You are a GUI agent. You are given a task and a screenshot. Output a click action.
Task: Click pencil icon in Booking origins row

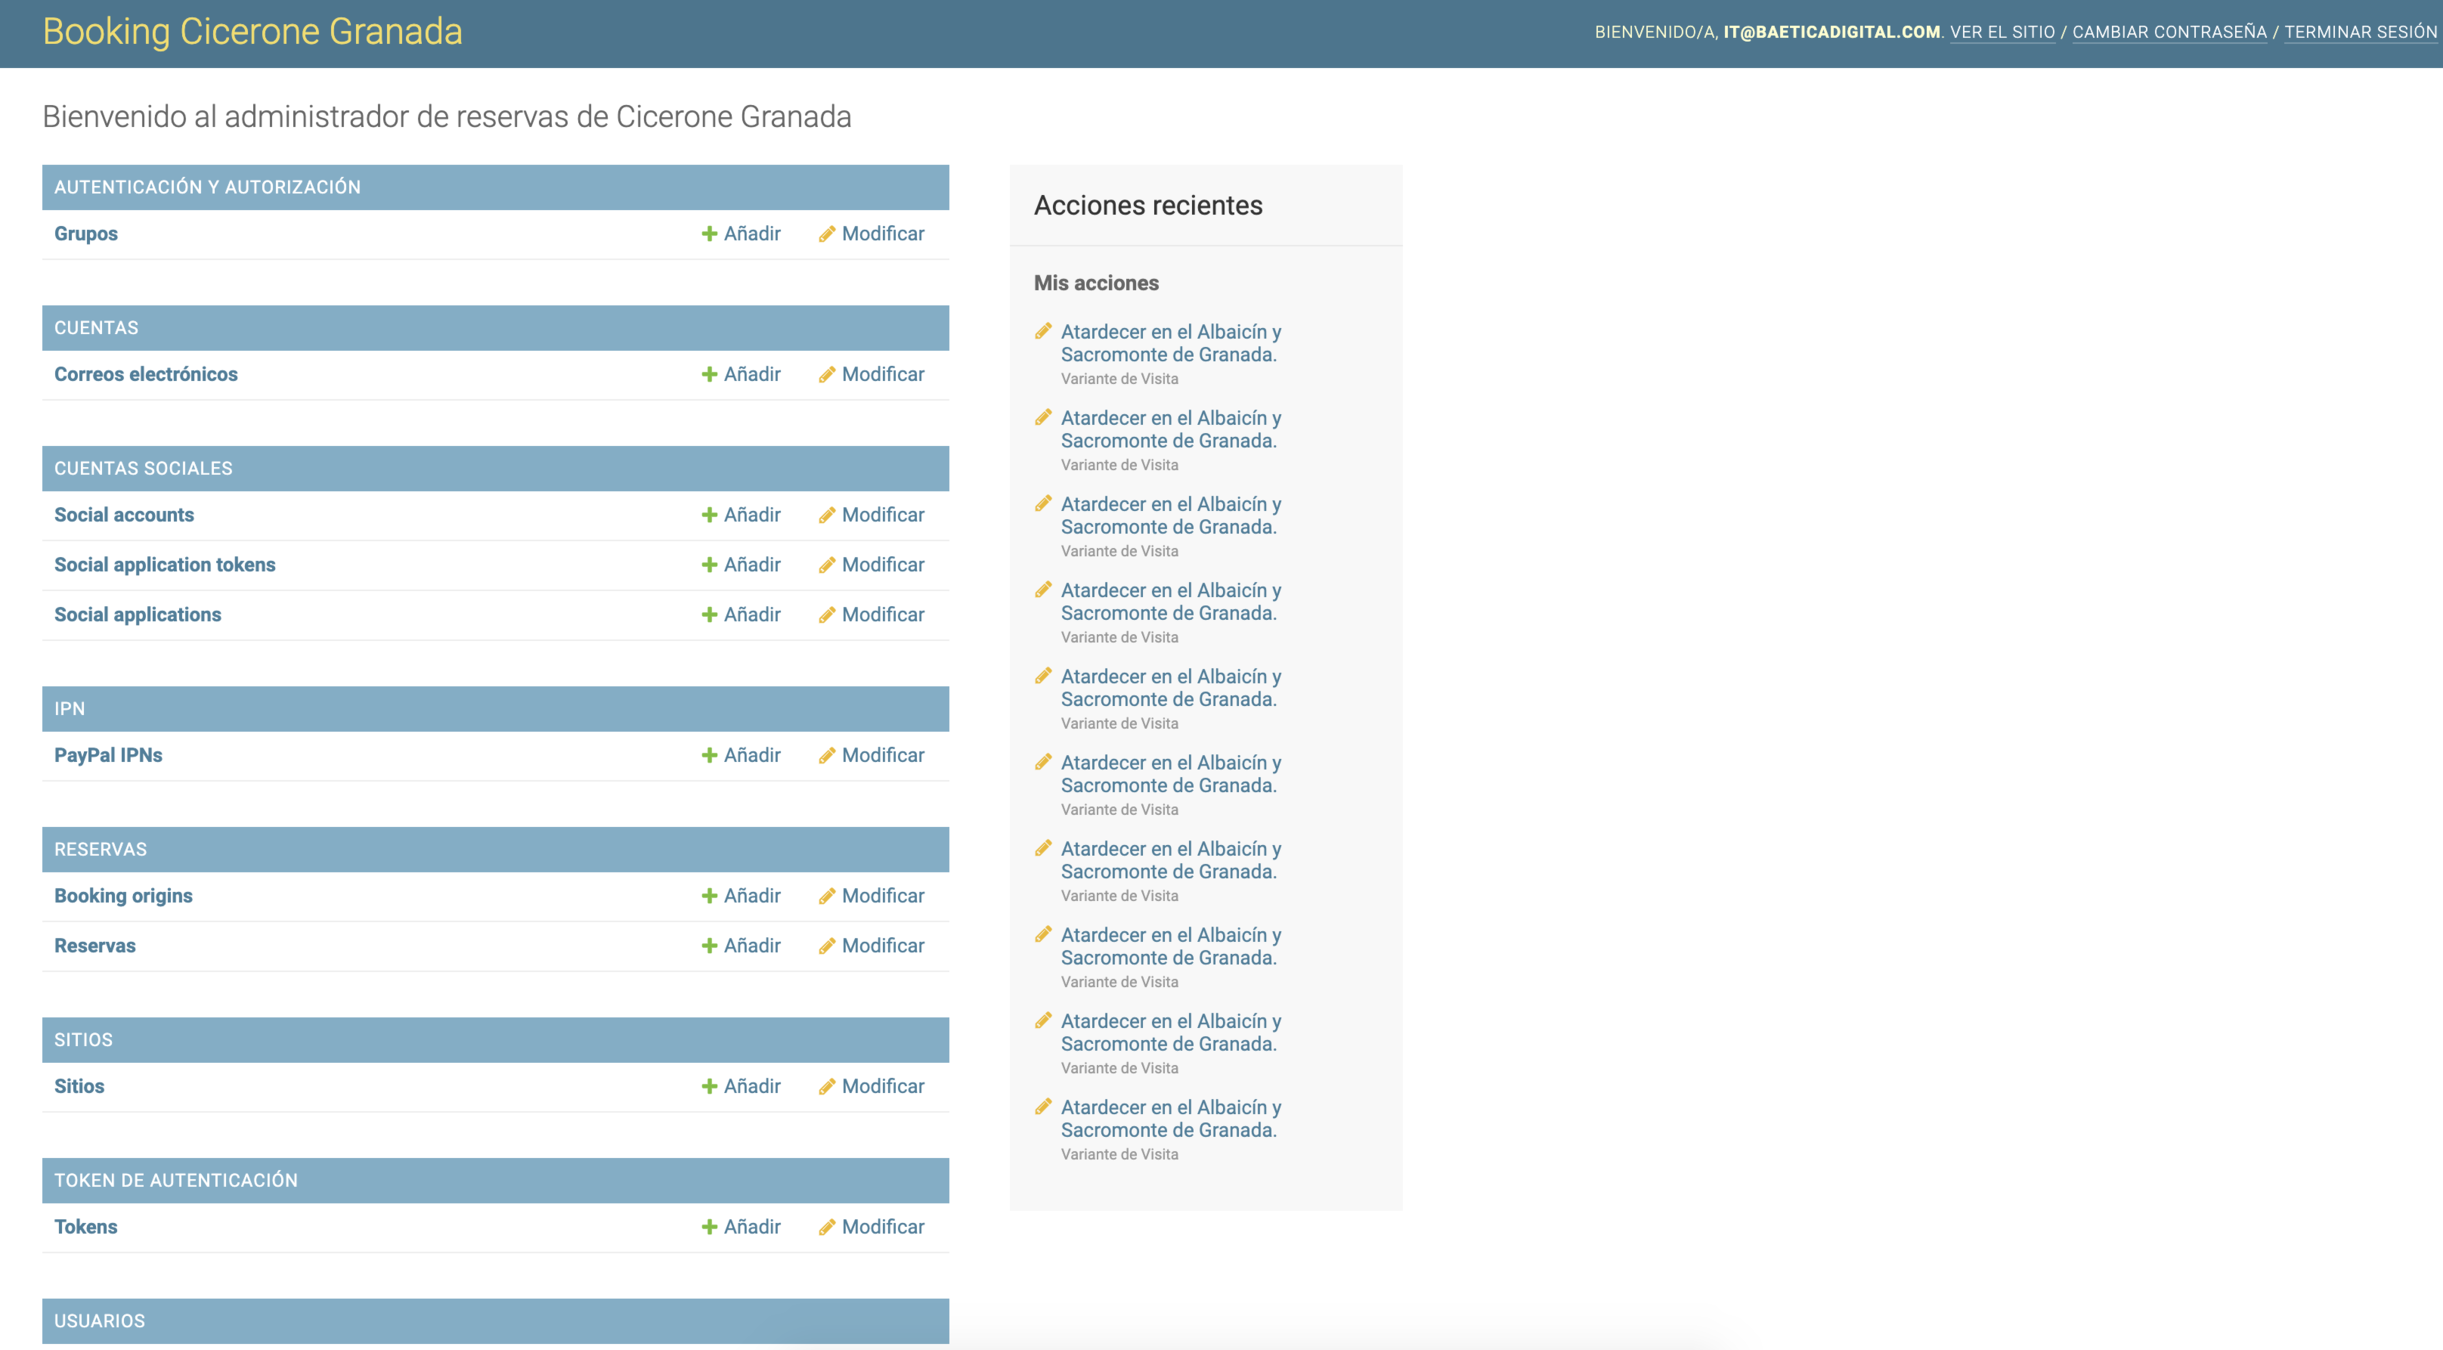(826, 896)
